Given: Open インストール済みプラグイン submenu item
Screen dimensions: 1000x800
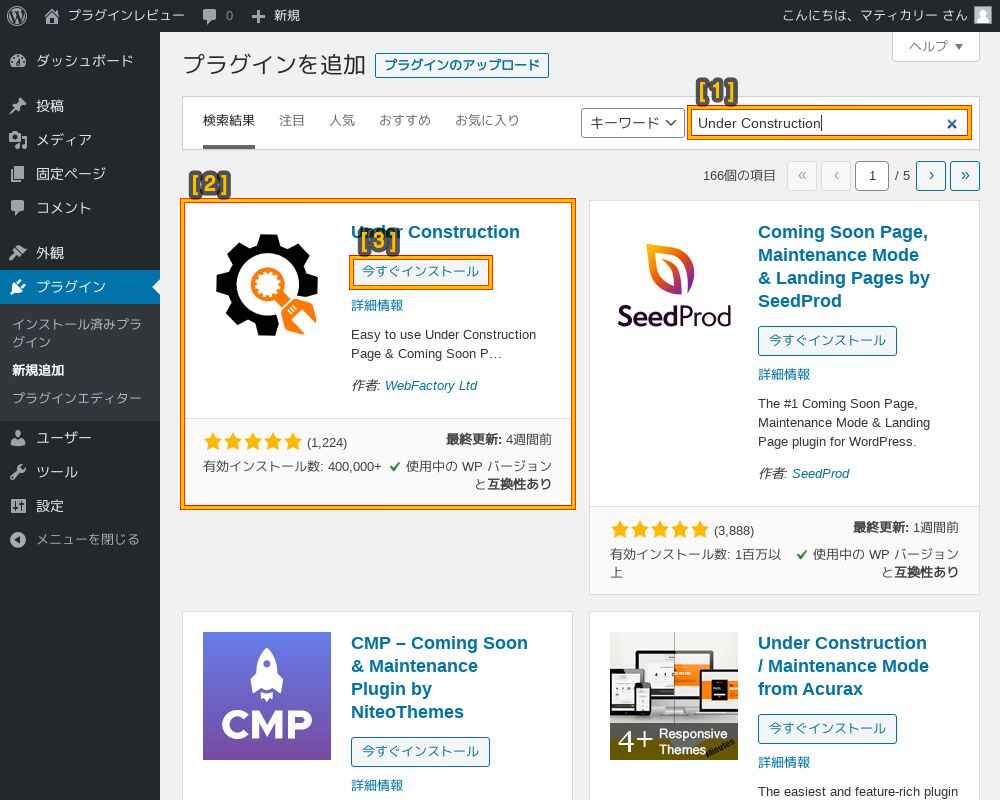Looking at the screenshot, I should click(x=77, y=333).
